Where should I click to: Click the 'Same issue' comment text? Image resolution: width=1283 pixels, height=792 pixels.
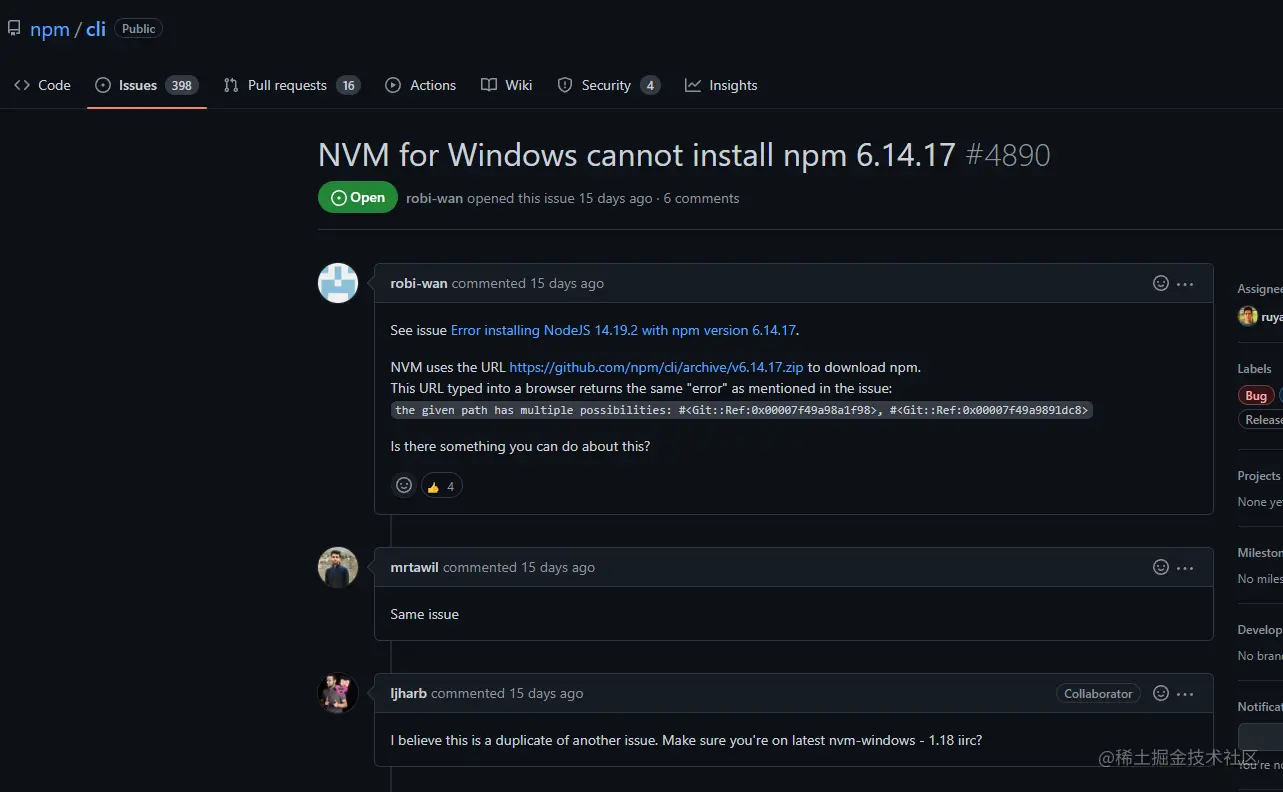pos(424,614)
